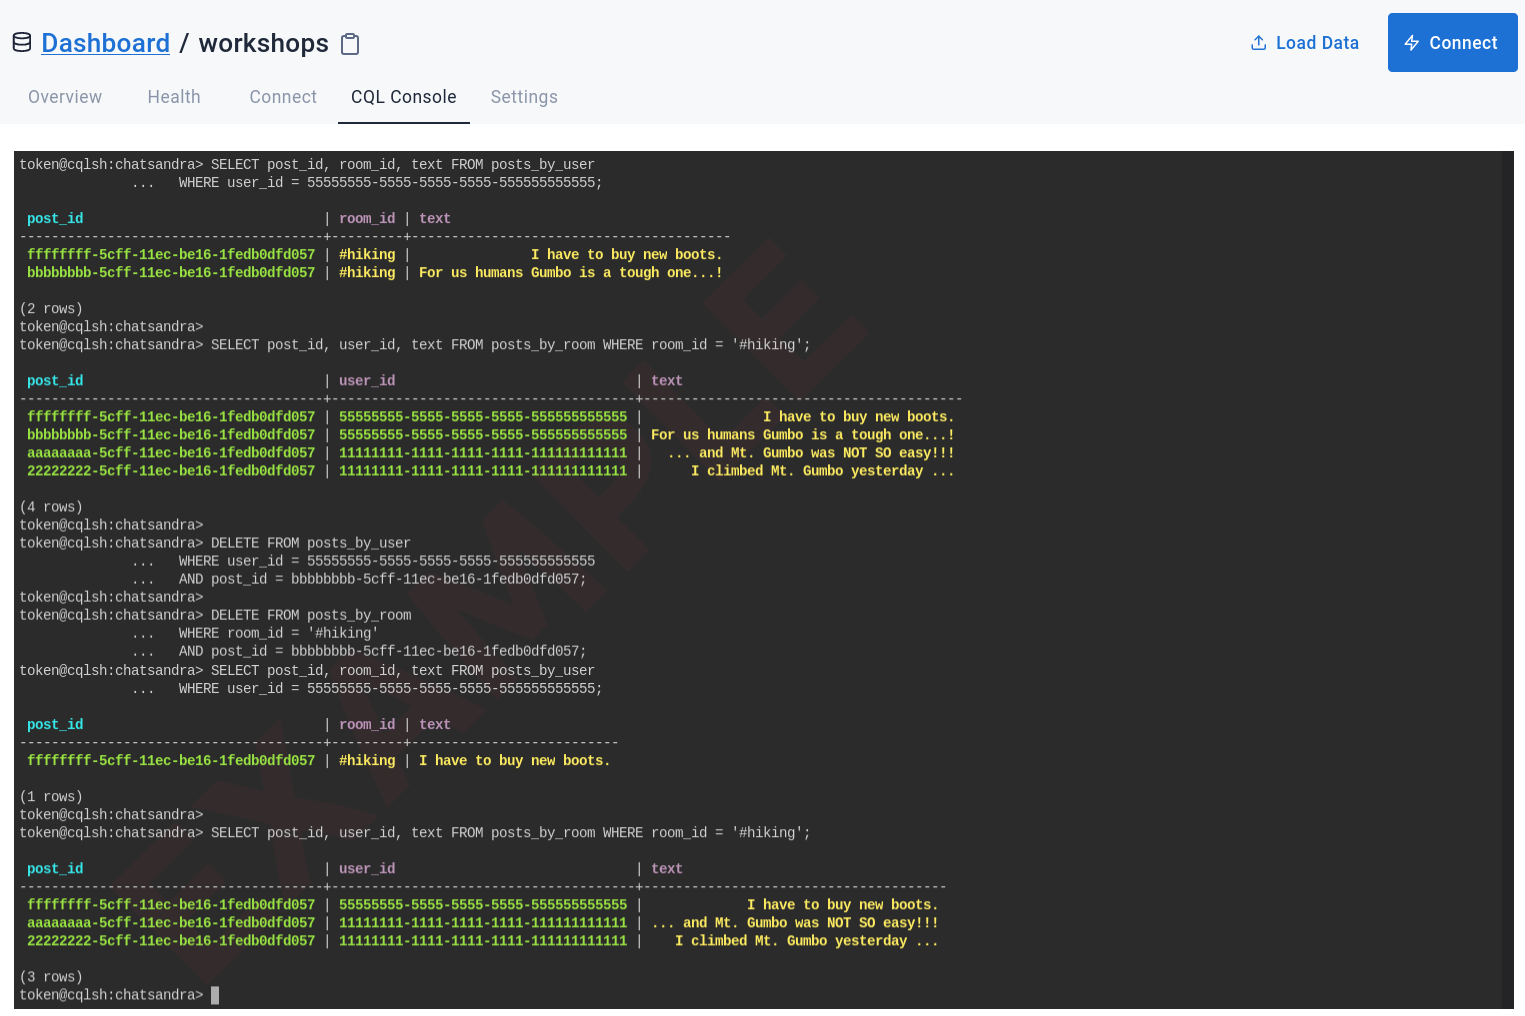Click '... and Mt. Gumbo was NOT SO easy!!!' in last result
Viewport: 1525px width, 1016px height.
click(795, 923)
